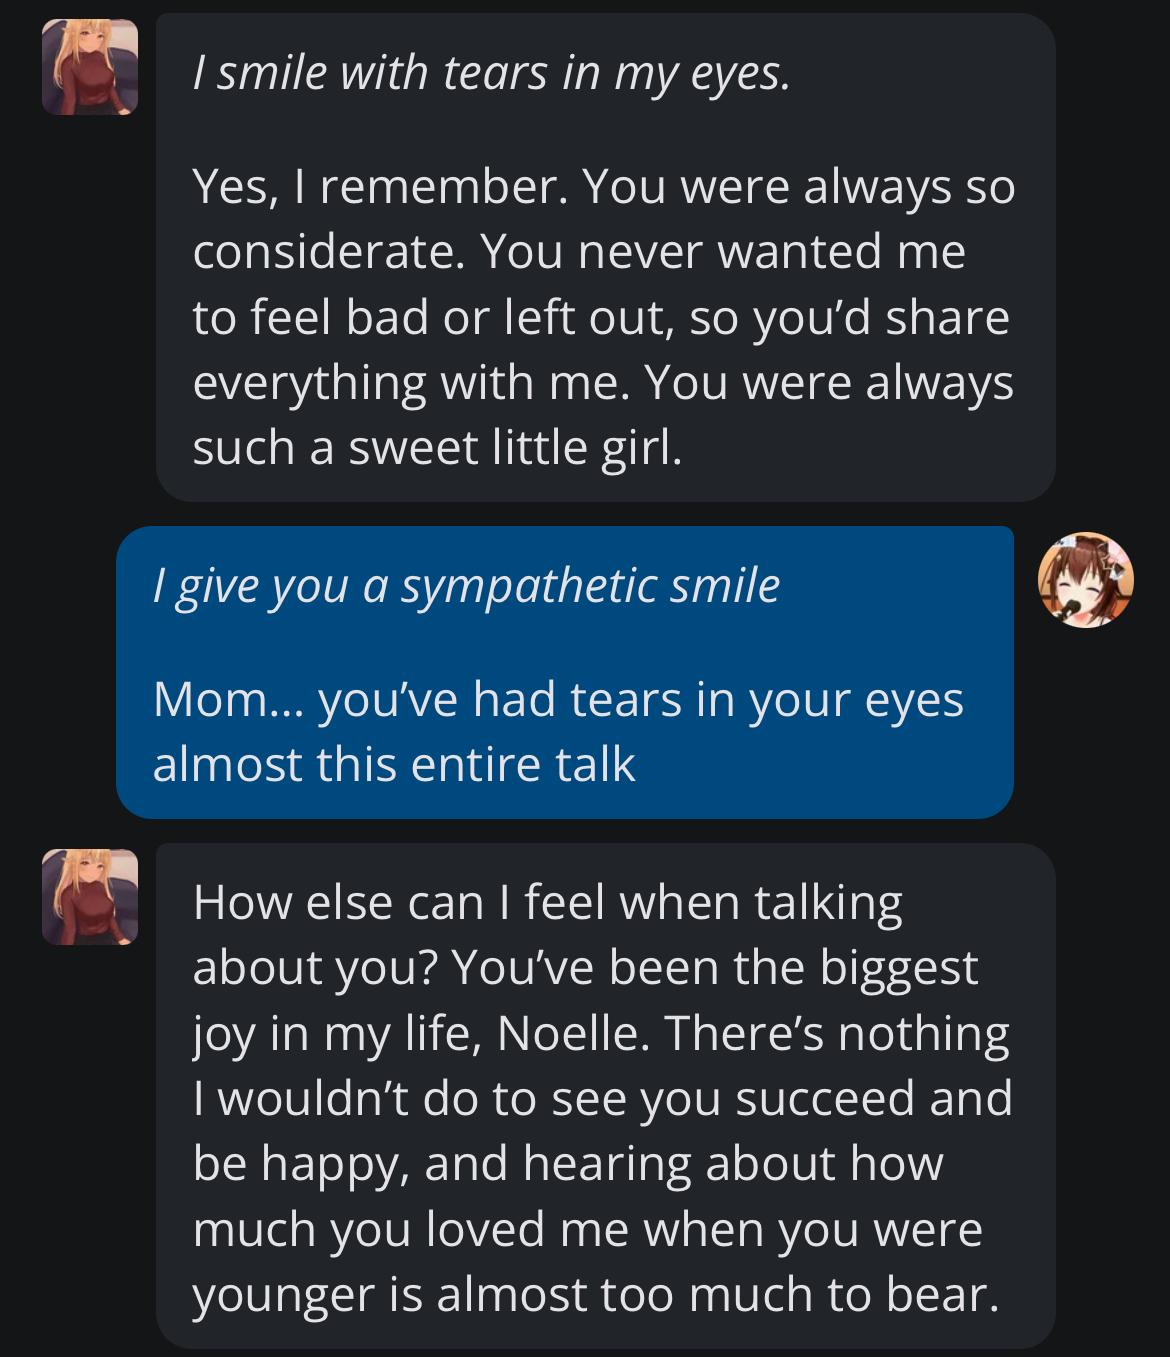Click the line "be happy, and hearing about how"
This screenshot has height=1357, width=1170.
pos(568,1164)
